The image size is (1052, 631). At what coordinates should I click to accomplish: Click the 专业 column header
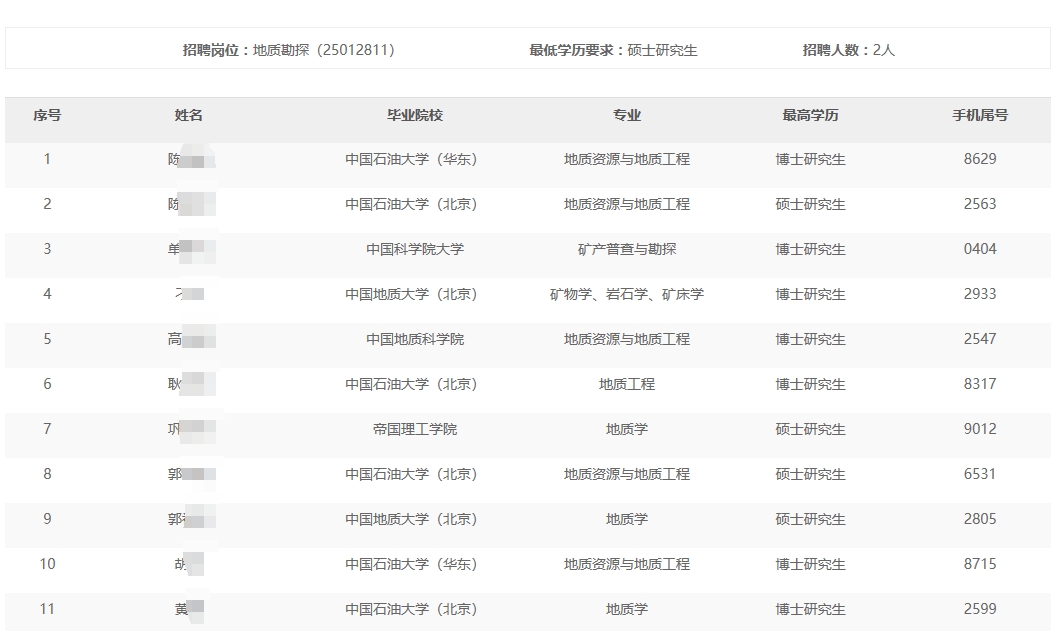pos(627,115)
